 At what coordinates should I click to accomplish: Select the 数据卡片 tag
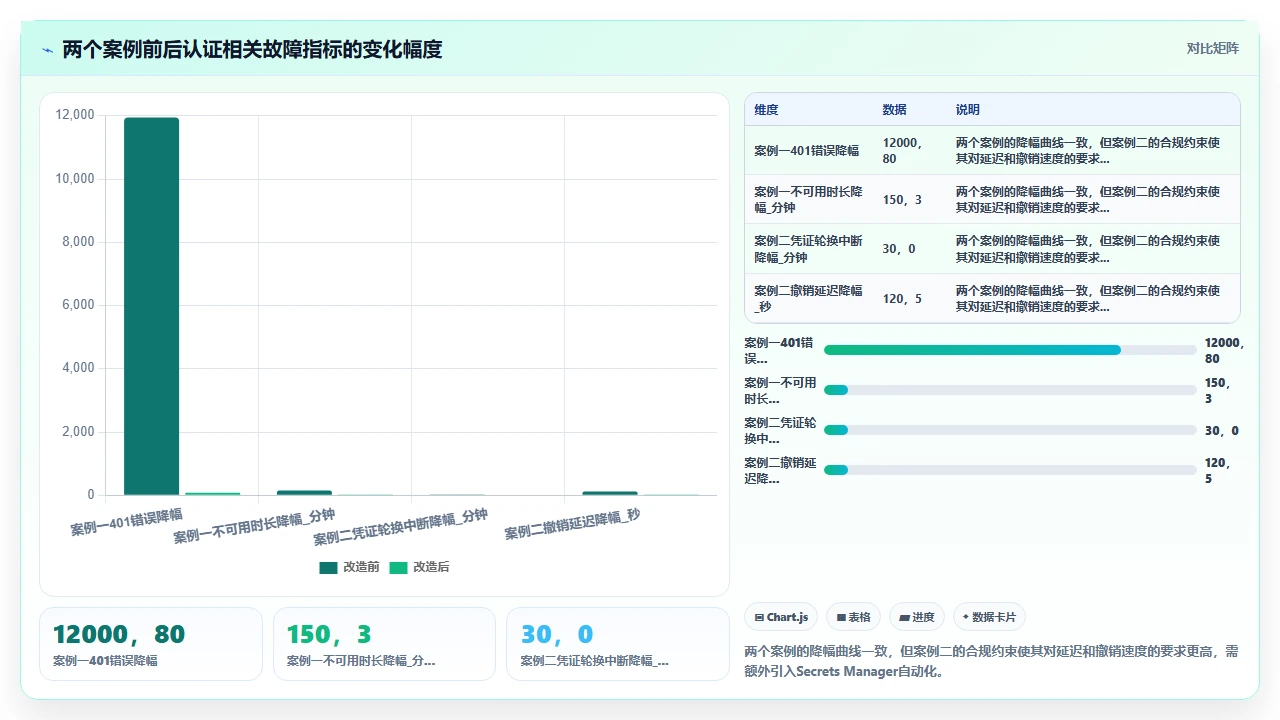coord(988,617)
